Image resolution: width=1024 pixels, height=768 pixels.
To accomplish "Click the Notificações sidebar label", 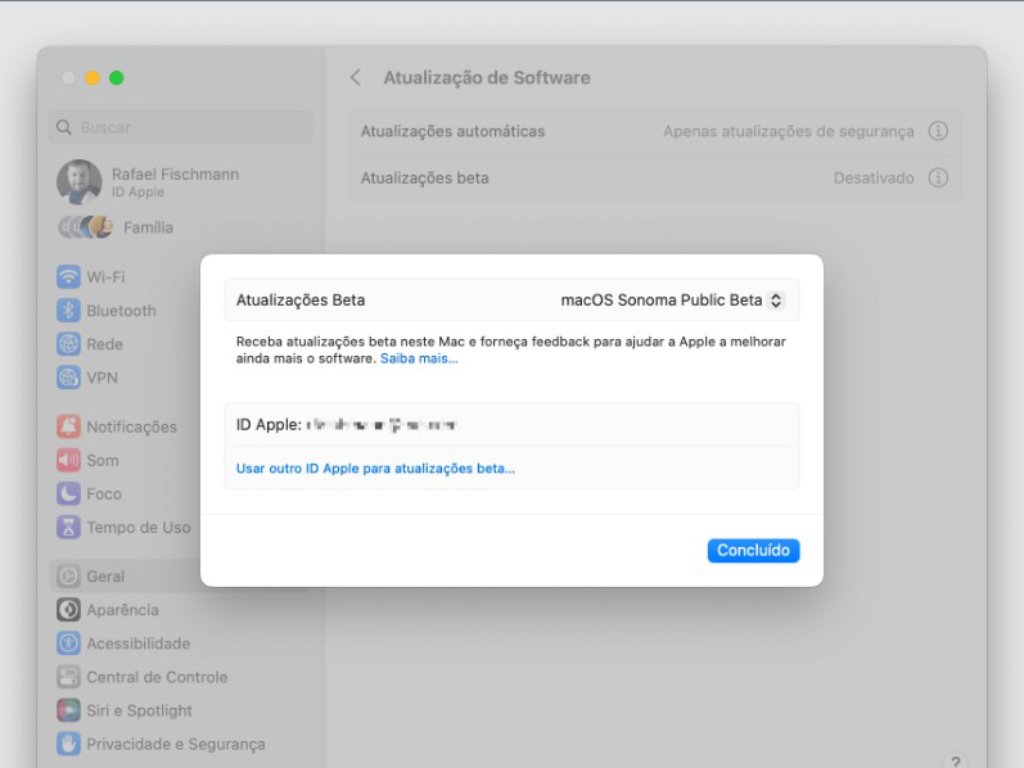I will 132,426.
